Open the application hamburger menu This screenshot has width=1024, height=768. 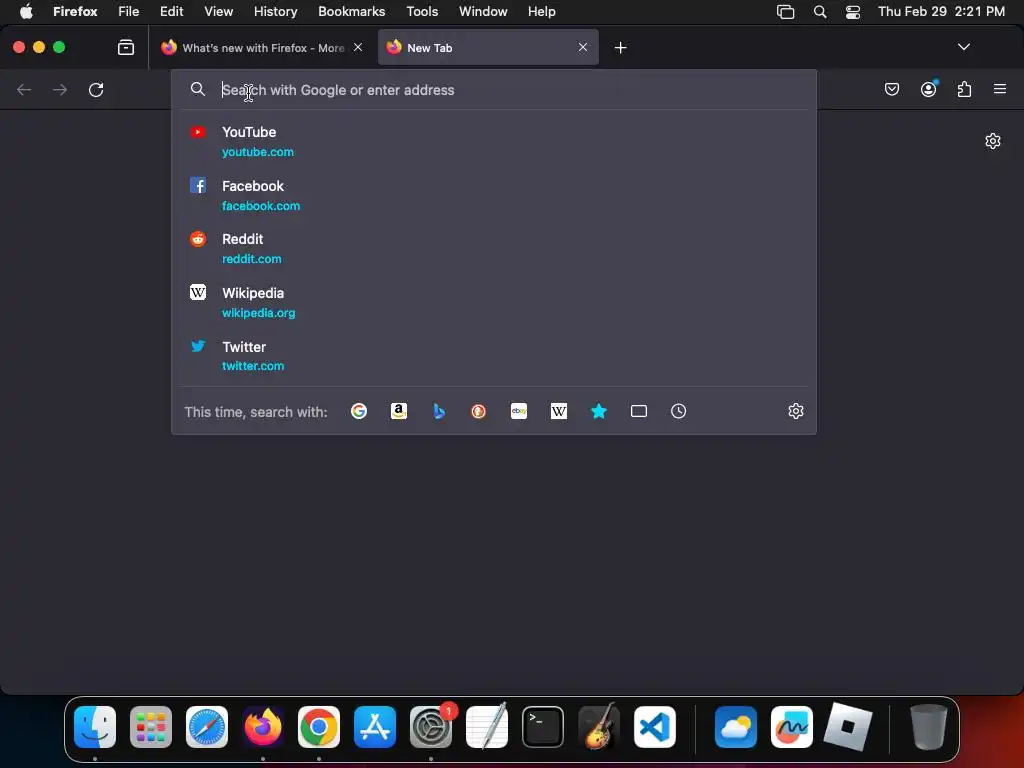click(1000, 89)
